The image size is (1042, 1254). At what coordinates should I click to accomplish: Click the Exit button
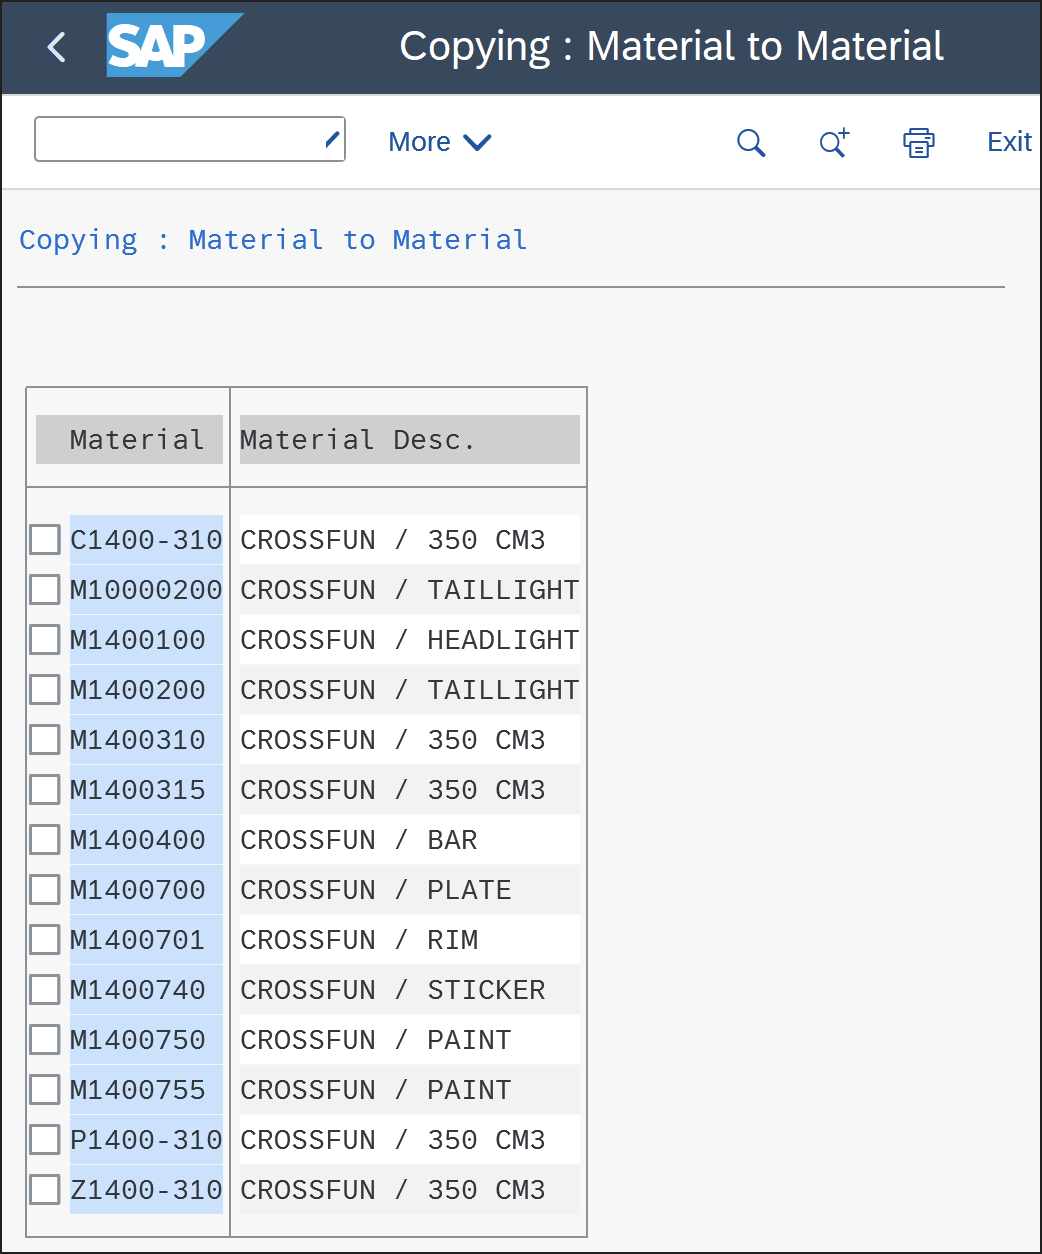point(1009,142)
